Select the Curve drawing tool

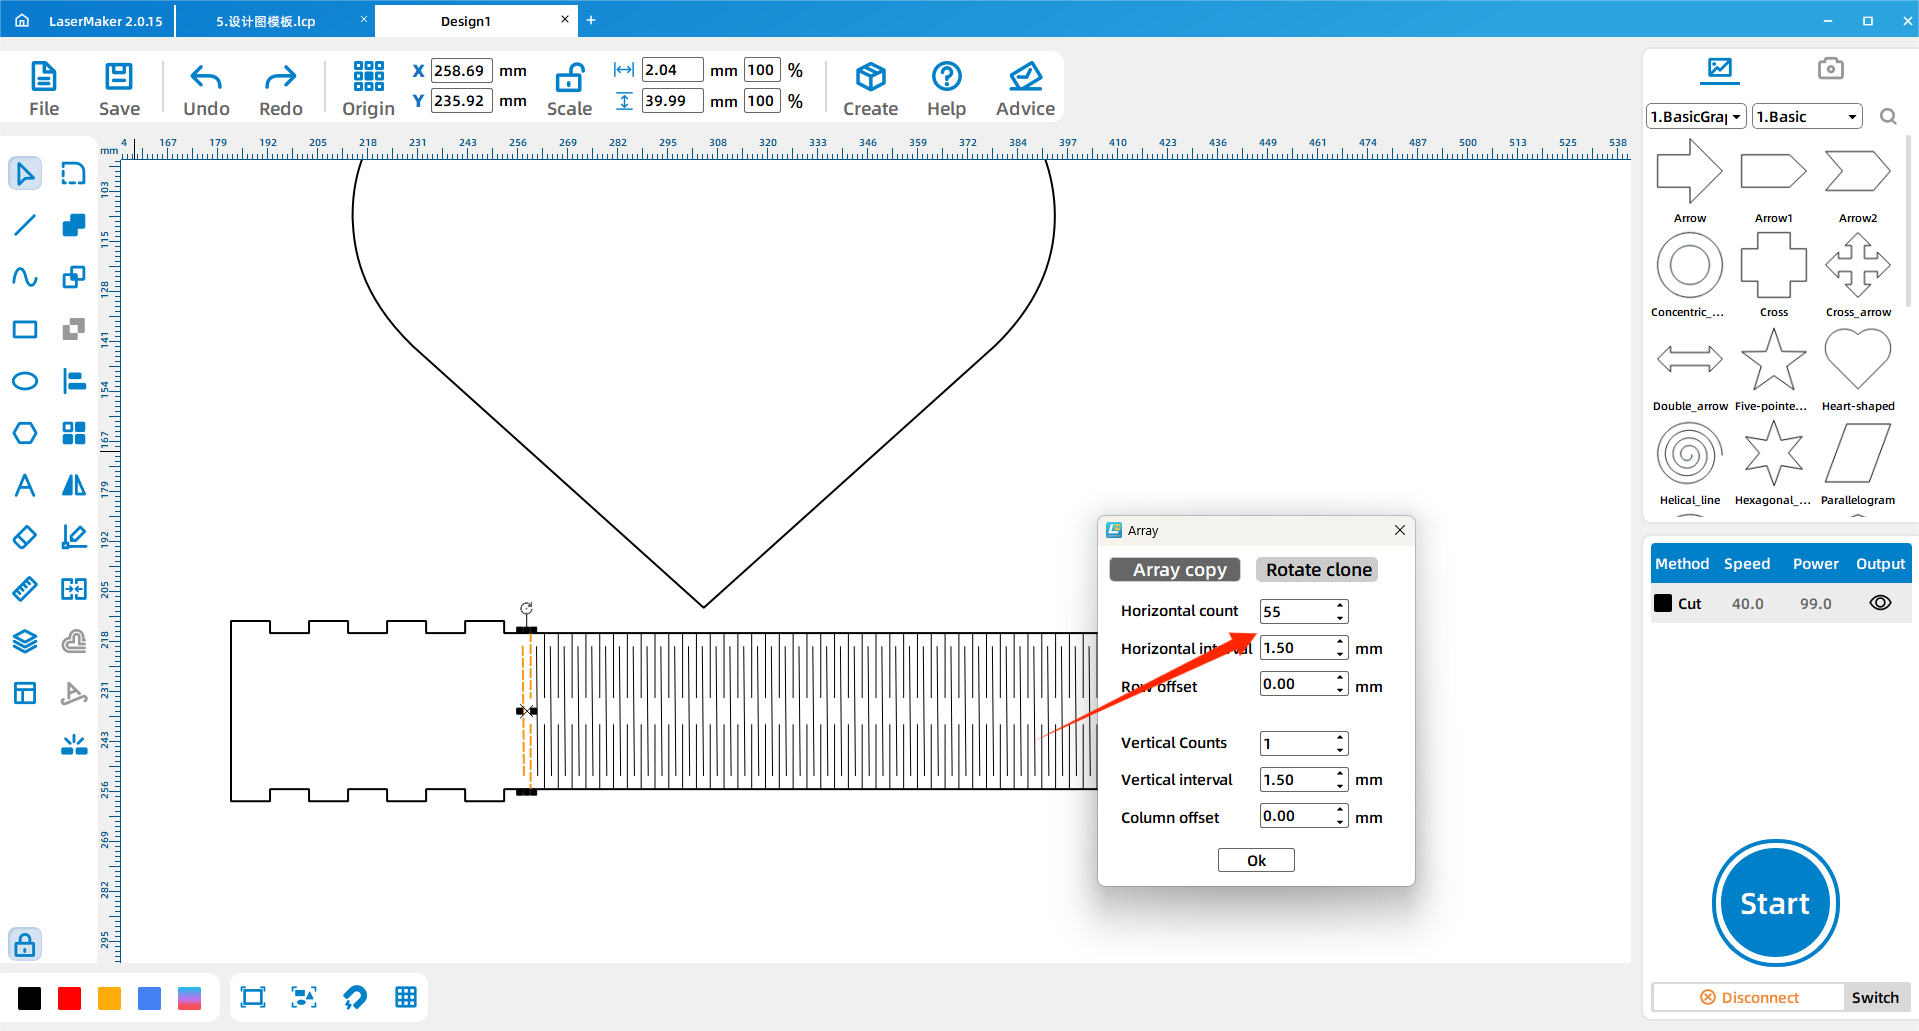coord(25,277)
